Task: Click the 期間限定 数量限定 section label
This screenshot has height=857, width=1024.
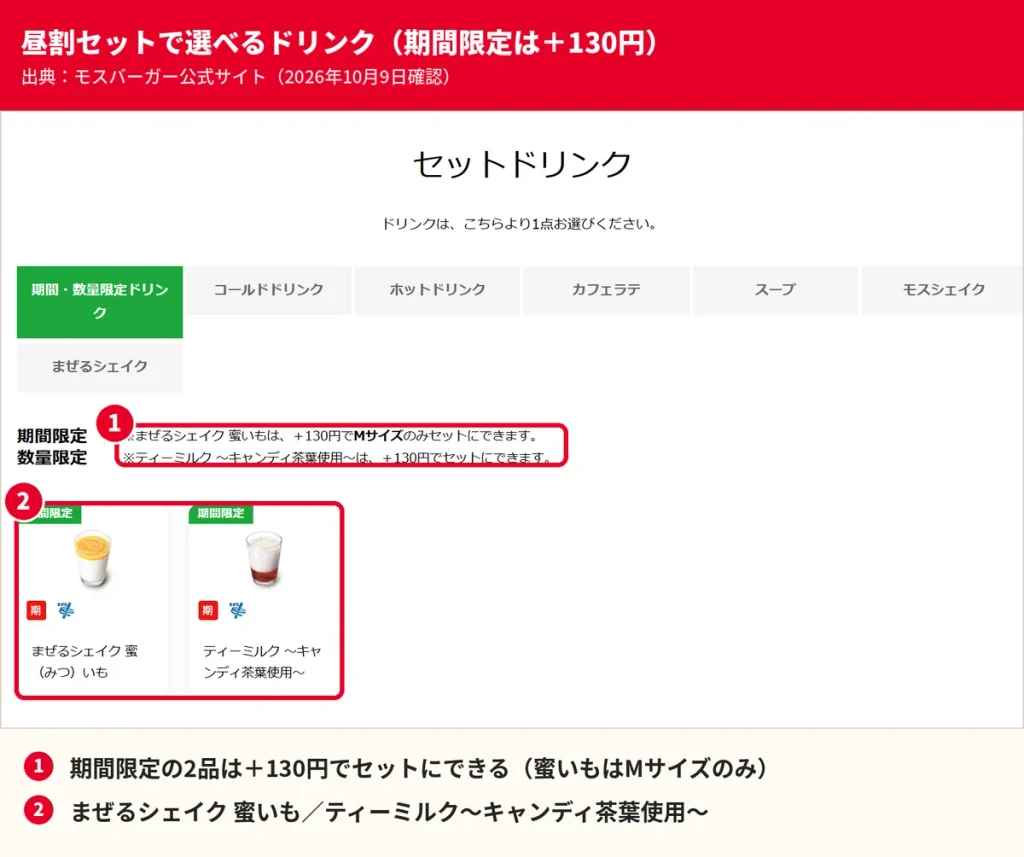Action: coord(52,447)
